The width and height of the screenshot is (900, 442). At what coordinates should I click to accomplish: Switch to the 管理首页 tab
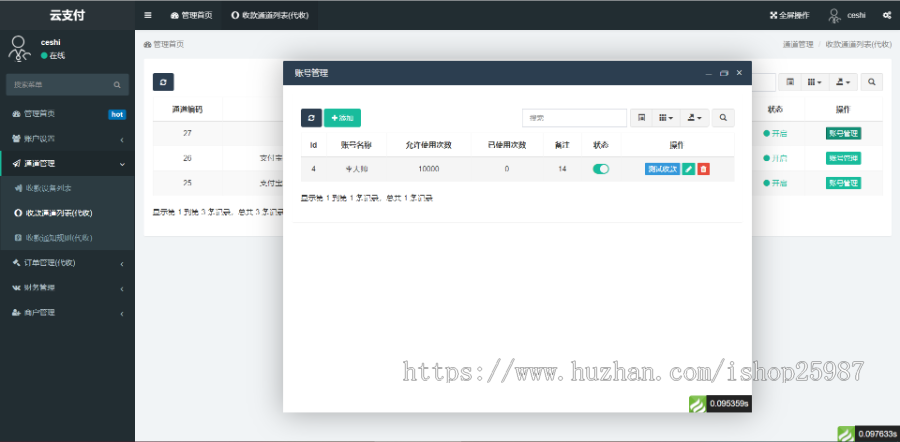190,15
